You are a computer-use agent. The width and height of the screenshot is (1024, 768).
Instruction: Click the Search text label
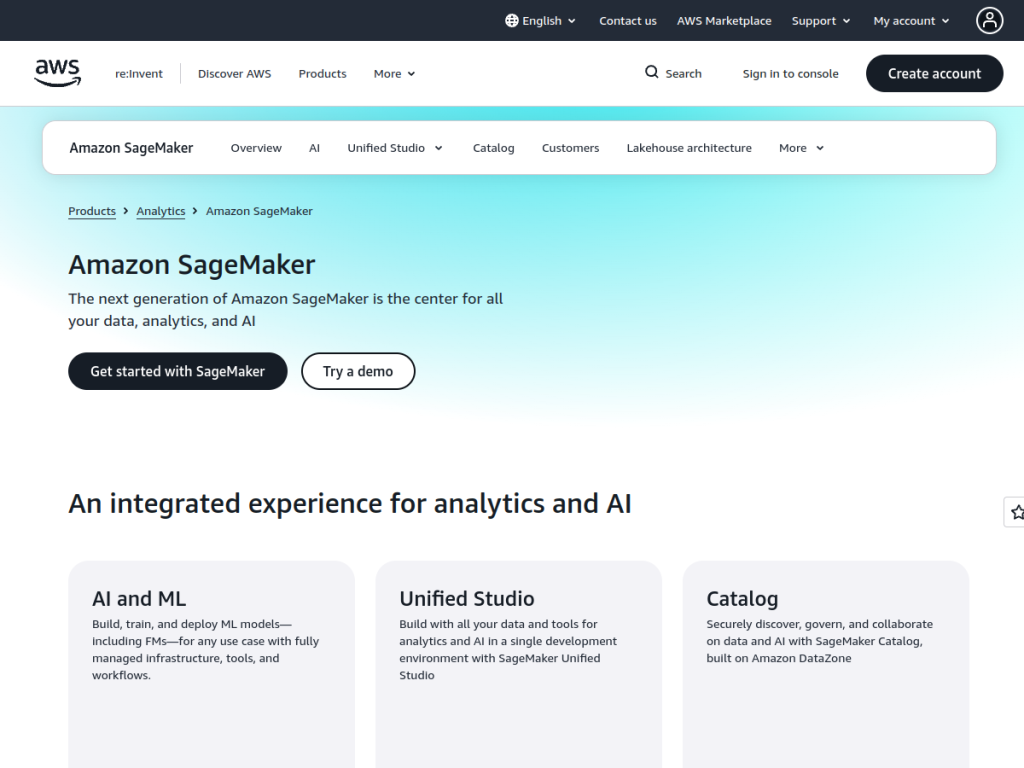683,74
